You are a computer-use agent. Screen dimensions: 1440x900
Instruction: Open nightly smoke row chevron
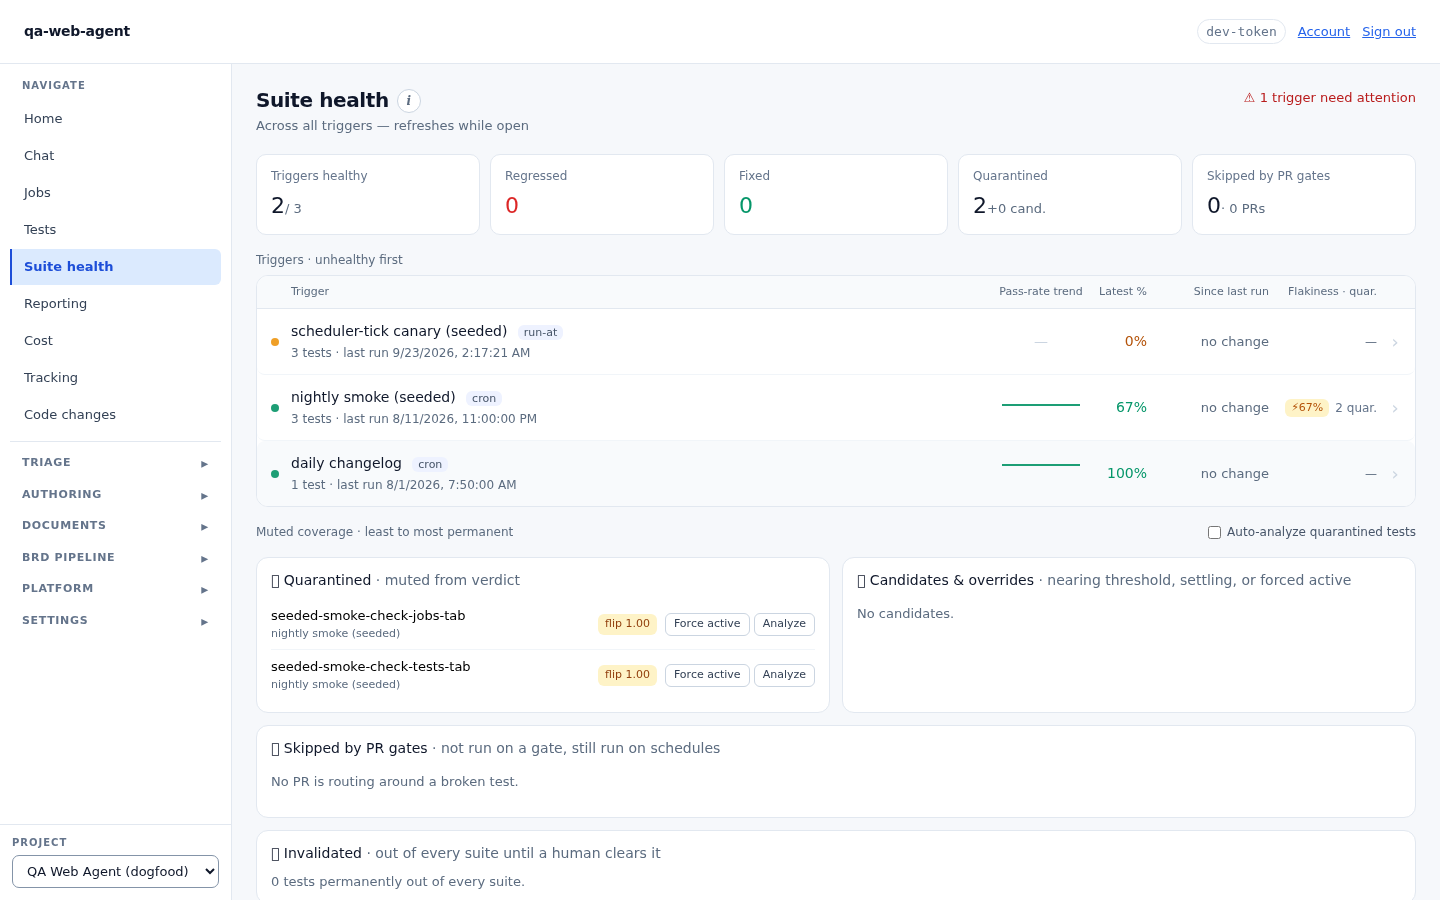(x=1395, y=409)
